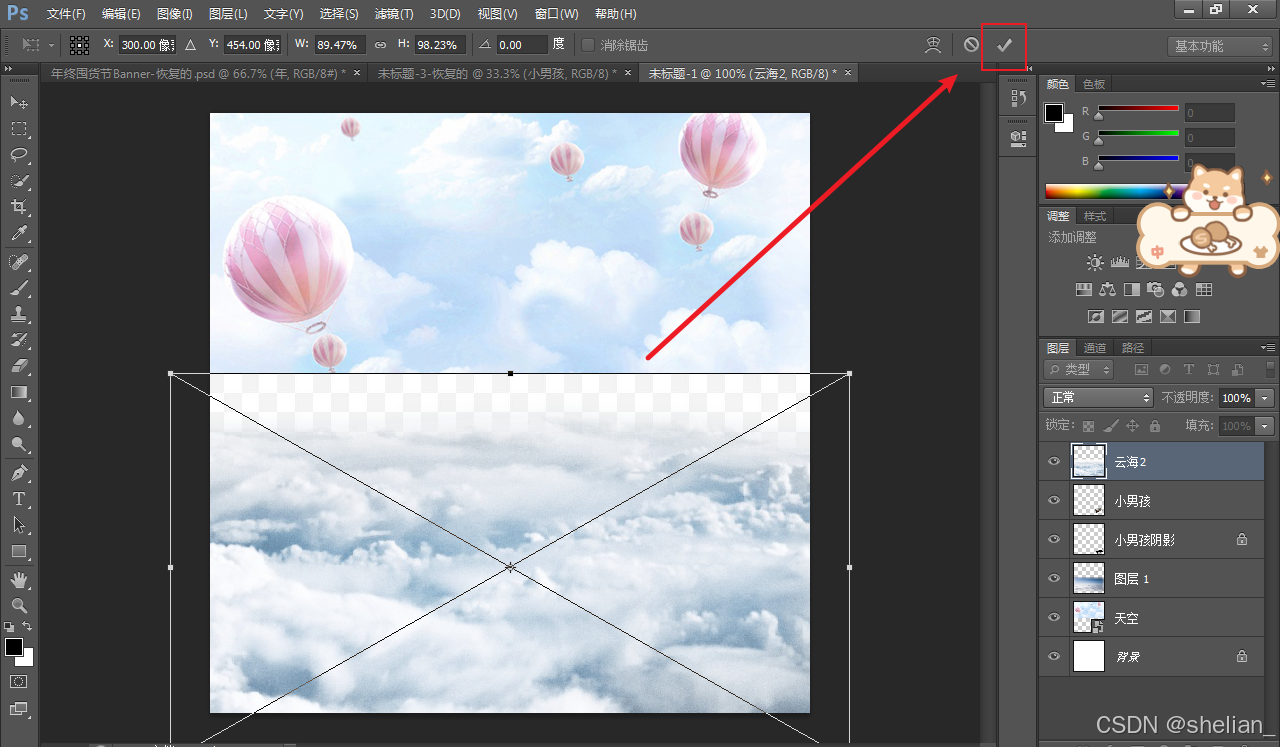Select the Clone Stamp tool
Screen dimensions: 1280x747
coord(19,314)
